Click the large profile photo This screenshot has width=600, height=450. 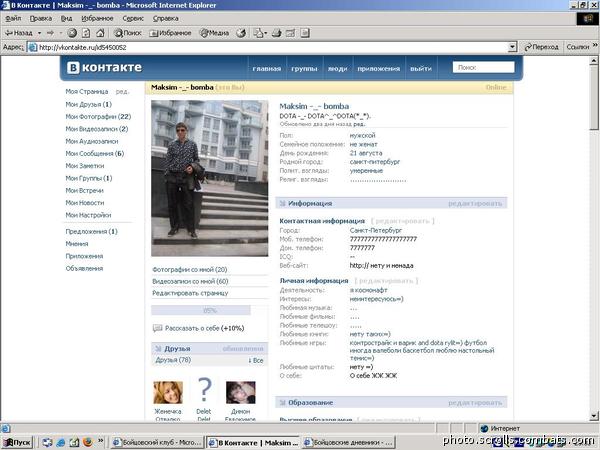pos(210,178)
